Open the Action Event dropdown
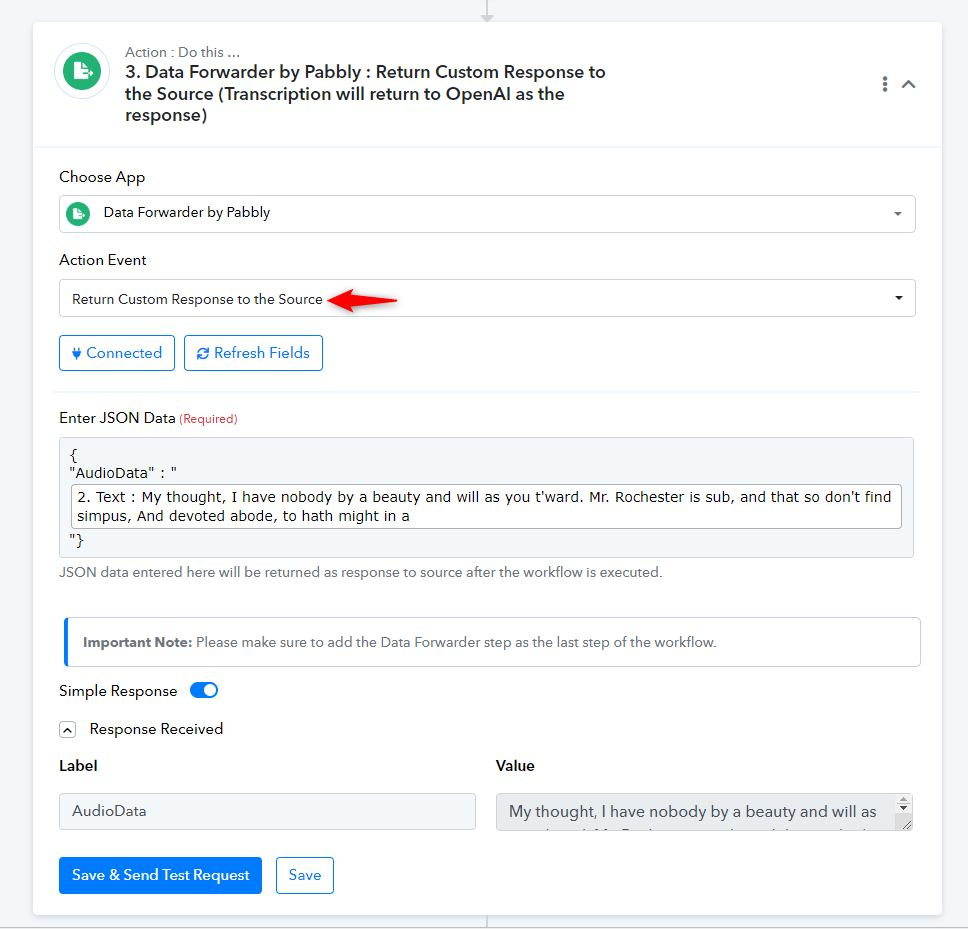 [x=487, y=298]
